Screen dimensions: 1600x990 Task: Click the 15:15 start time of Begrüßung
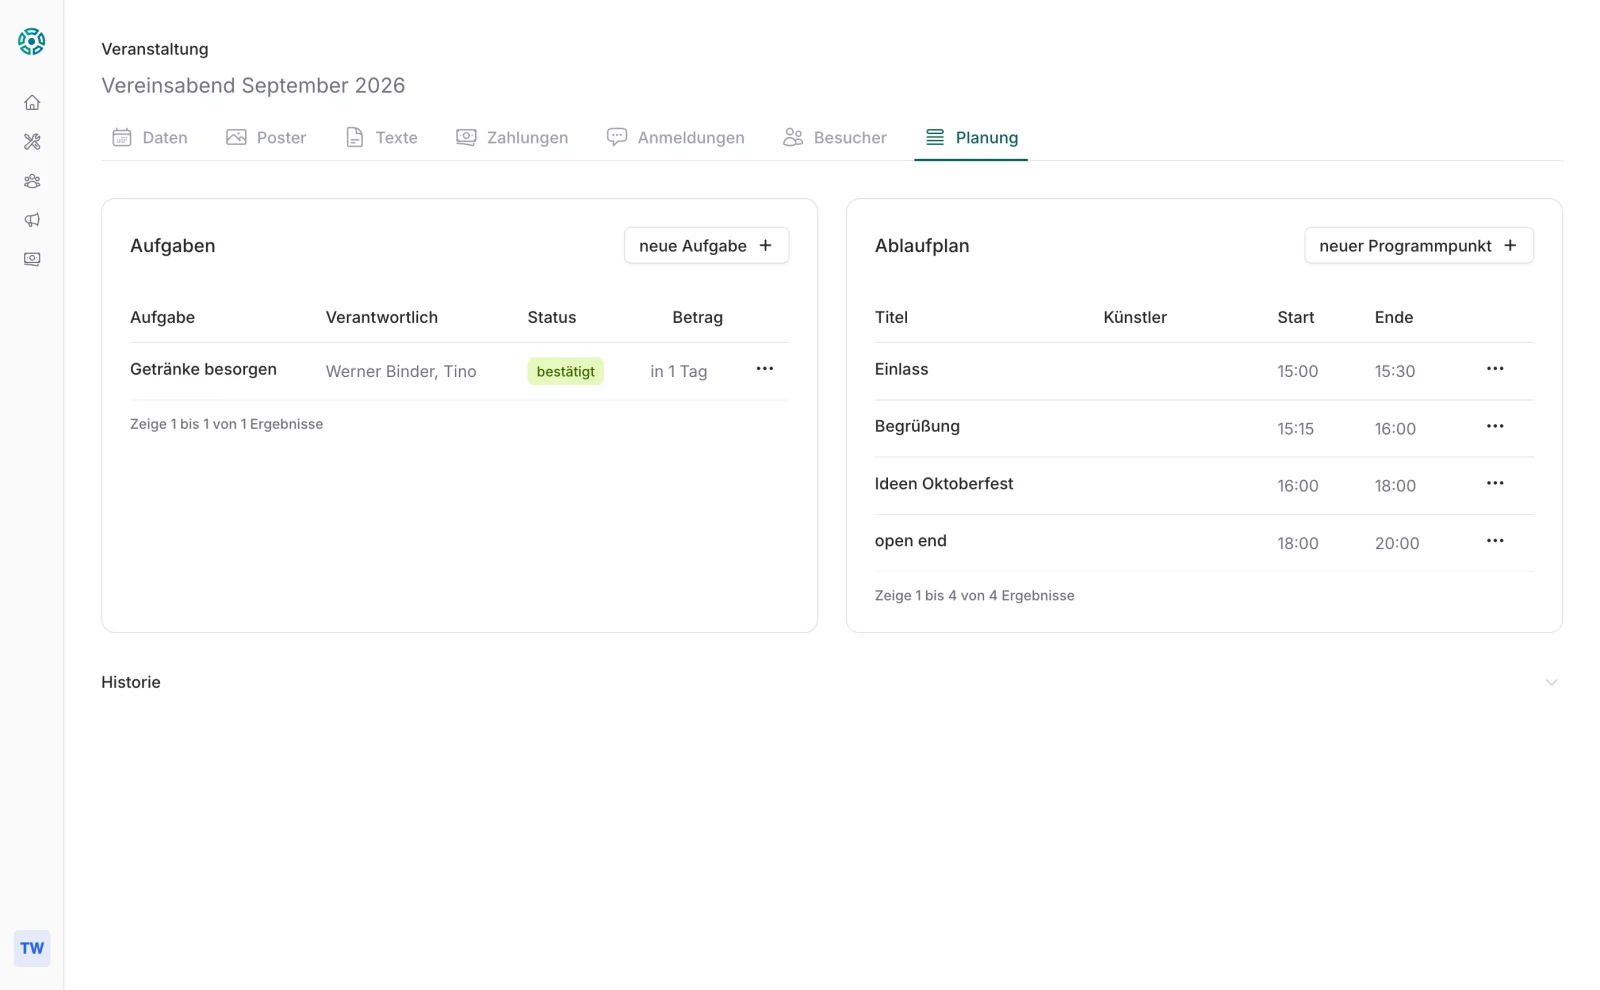(x=1296, y=429)
